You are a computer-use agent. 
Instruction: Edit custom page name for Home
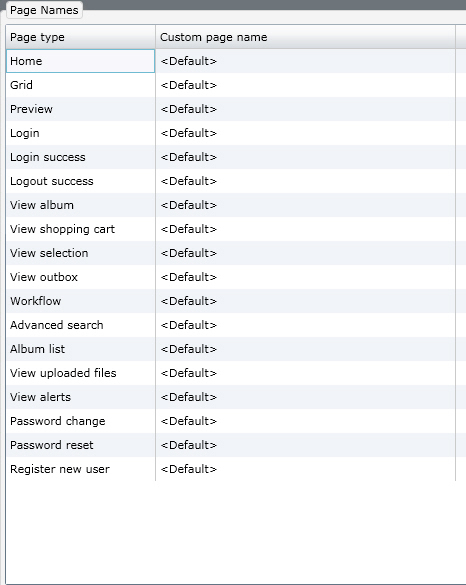[305, 61]
